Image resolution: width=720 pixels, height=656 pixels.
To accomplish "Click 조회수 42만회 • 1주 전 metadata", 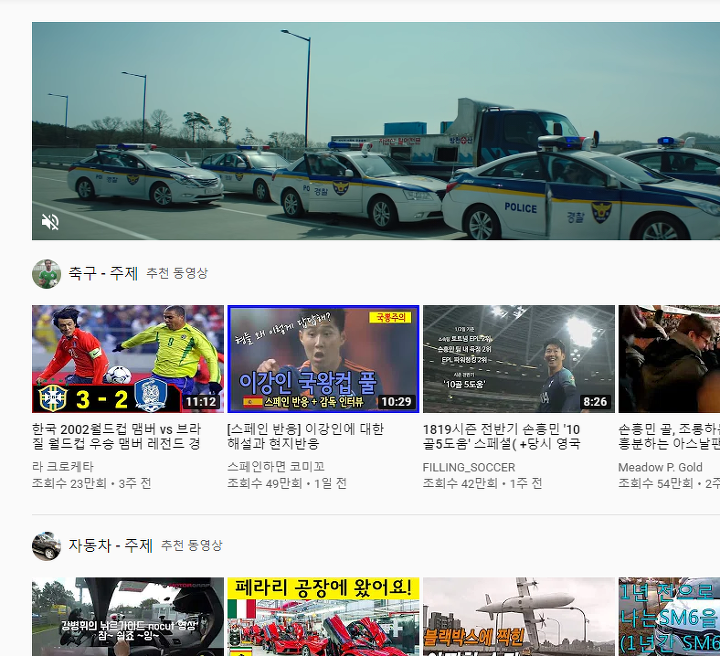I will coord(483,483).
